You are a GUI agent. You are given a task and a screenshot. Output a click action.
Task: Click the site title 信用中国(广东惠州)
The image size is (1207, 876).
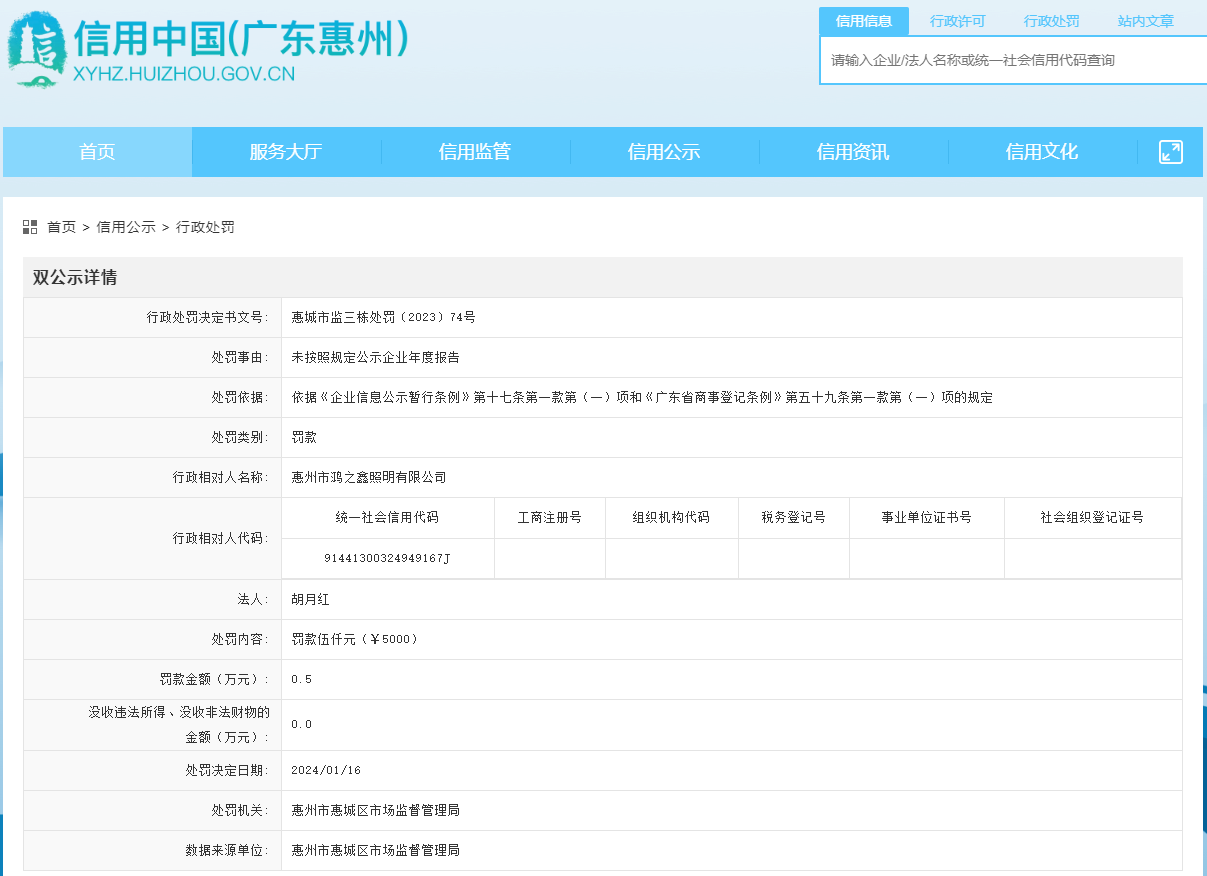[x=241, y=39]
